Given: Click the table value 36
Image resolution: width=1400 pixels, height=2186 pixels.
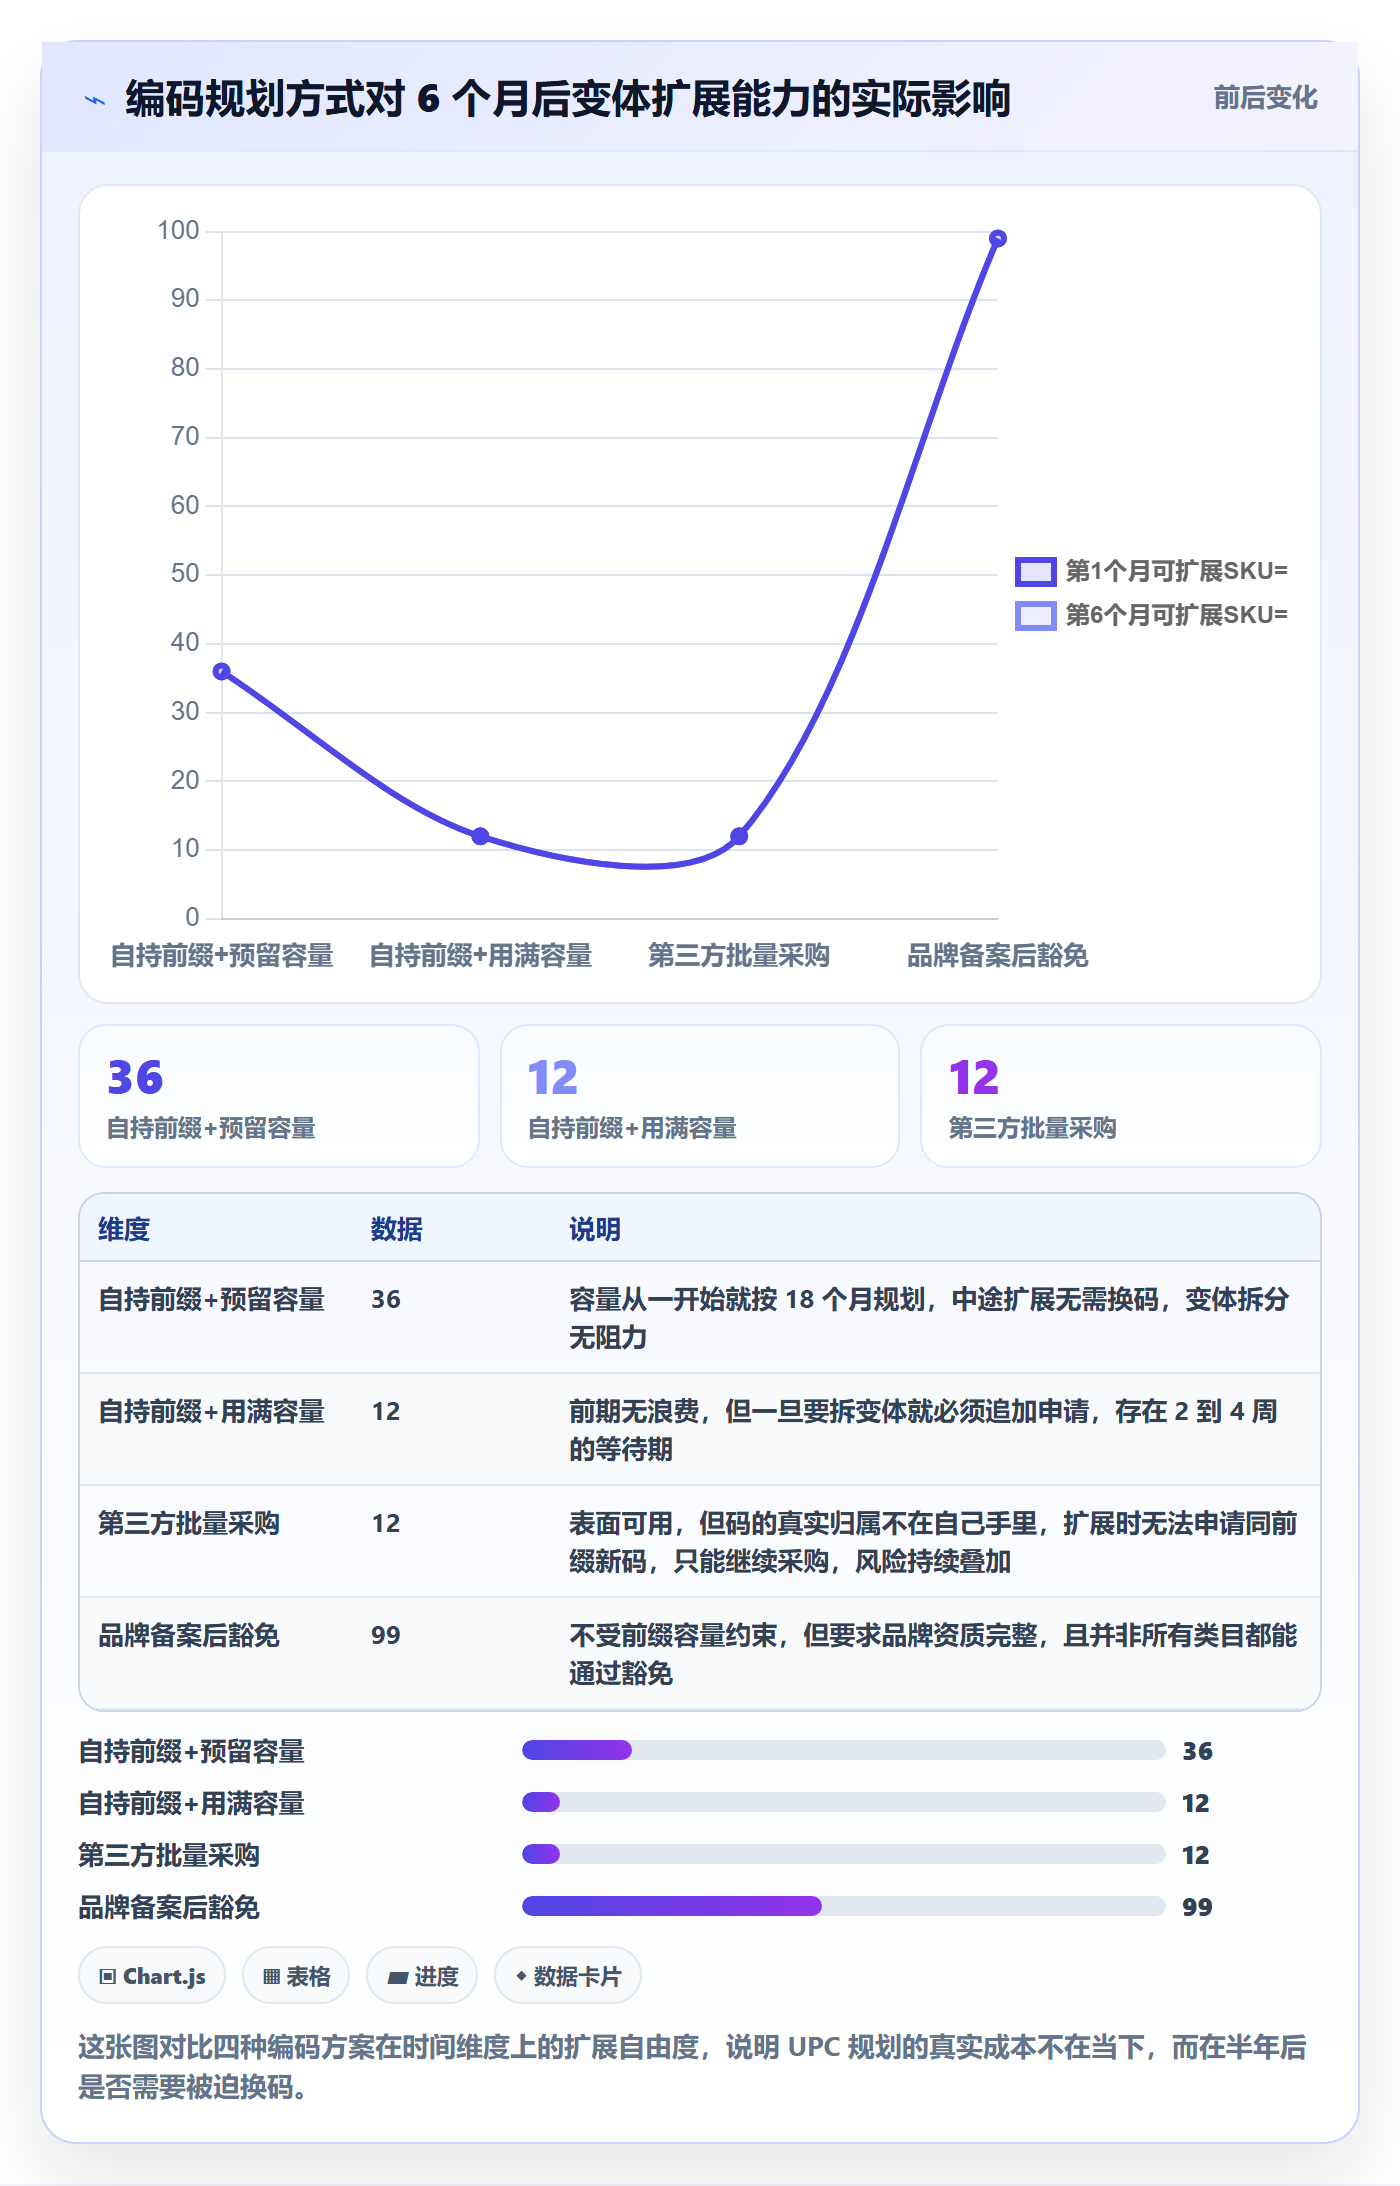Looking at the screenshot, I should point(386,1299).
